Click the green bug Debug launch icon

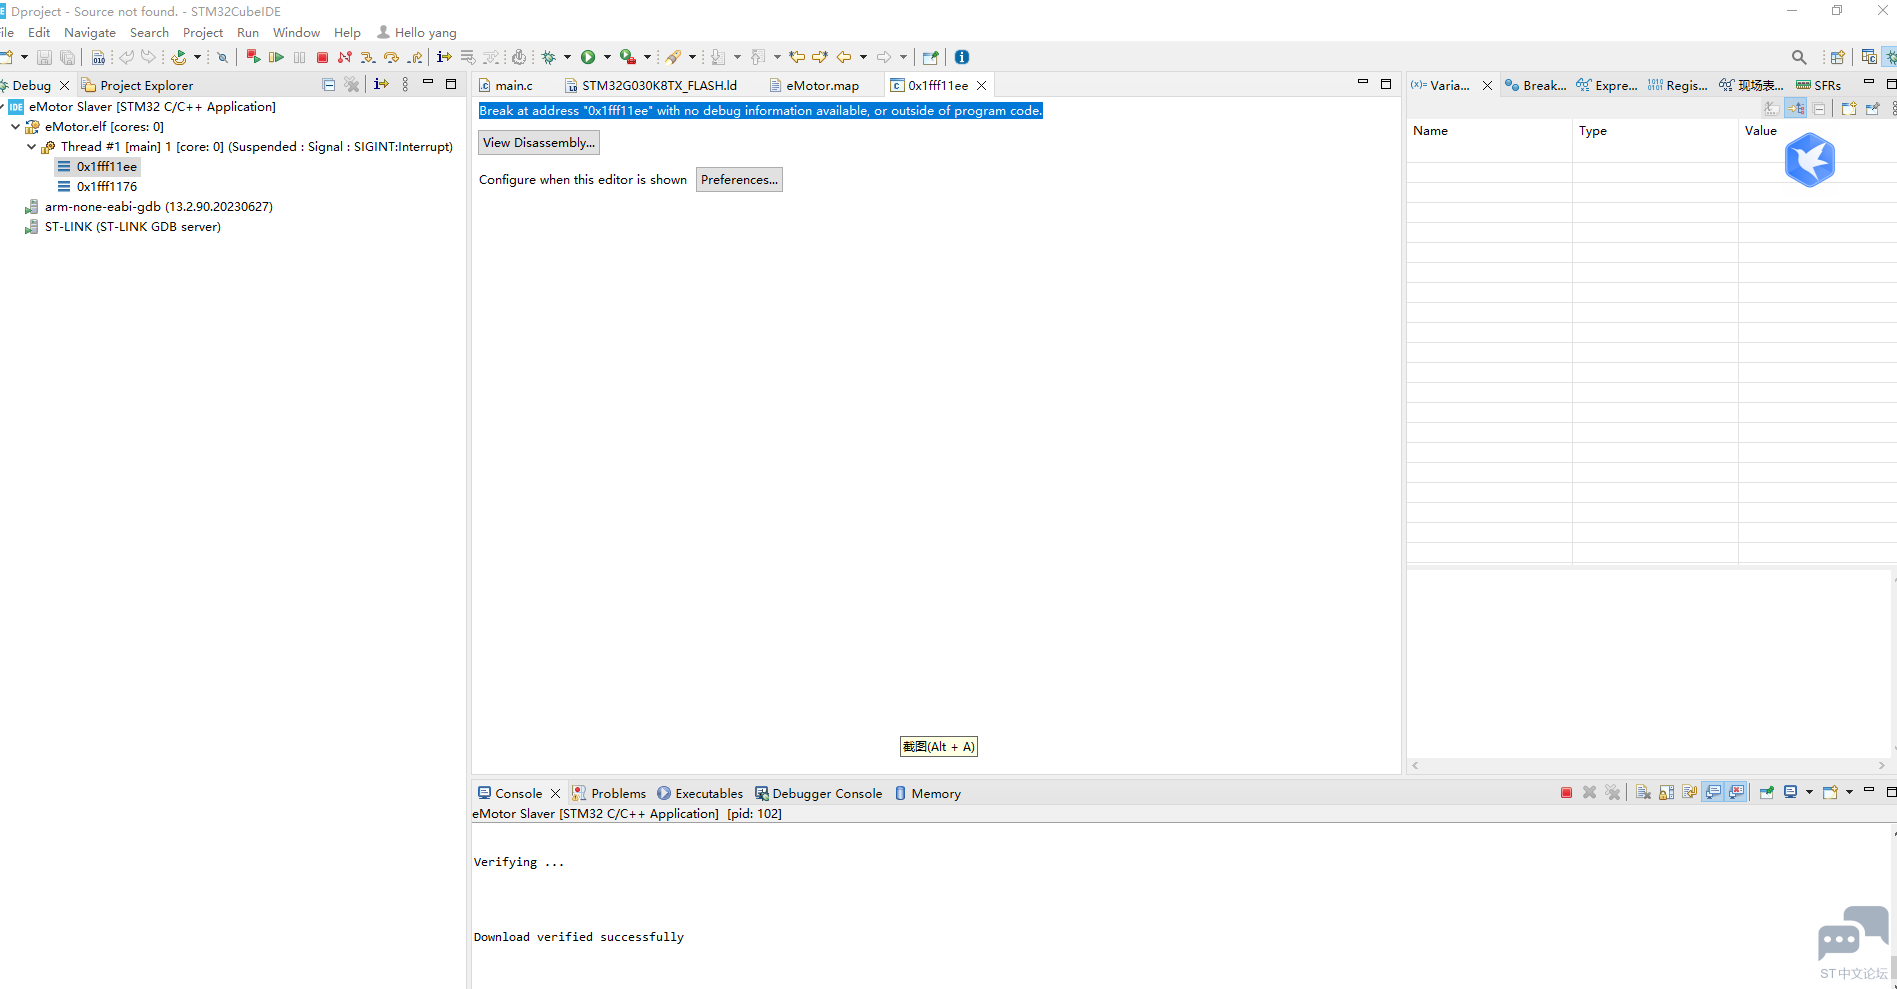[x=548, y=57]
